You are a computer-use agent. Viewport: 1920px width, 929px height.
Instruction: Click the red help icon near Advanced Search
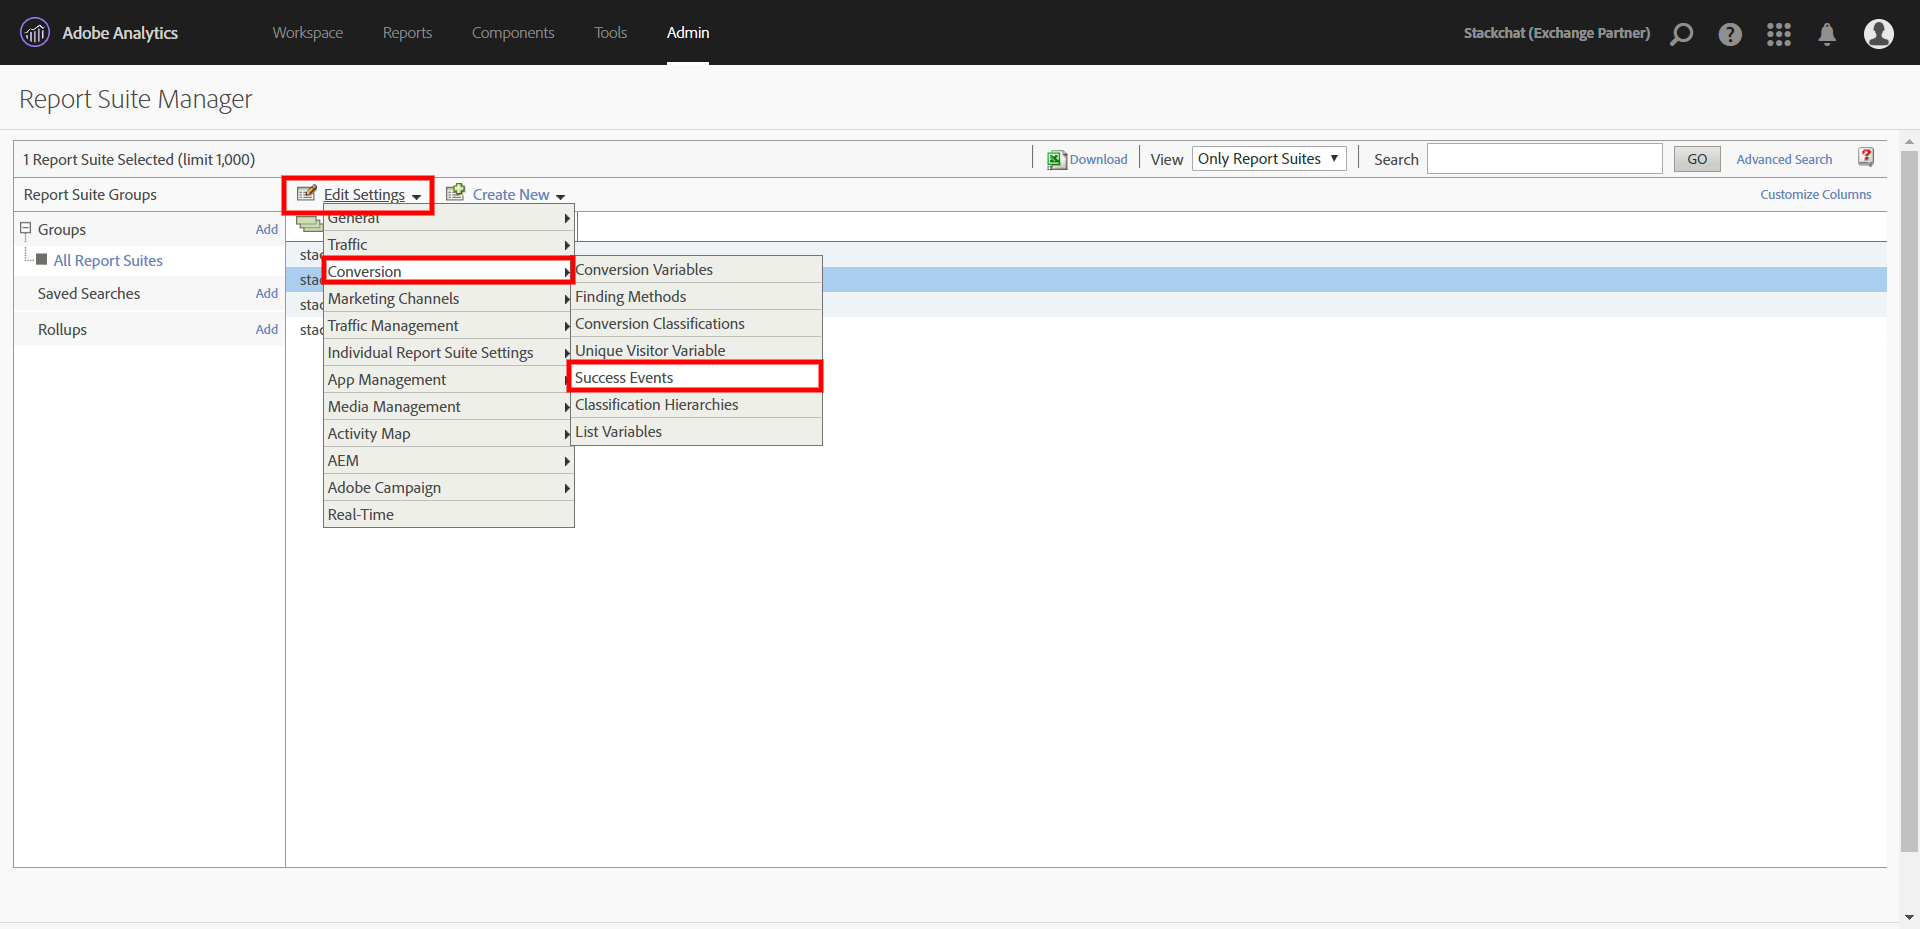pyautogui.click(x=1866, y=157)
